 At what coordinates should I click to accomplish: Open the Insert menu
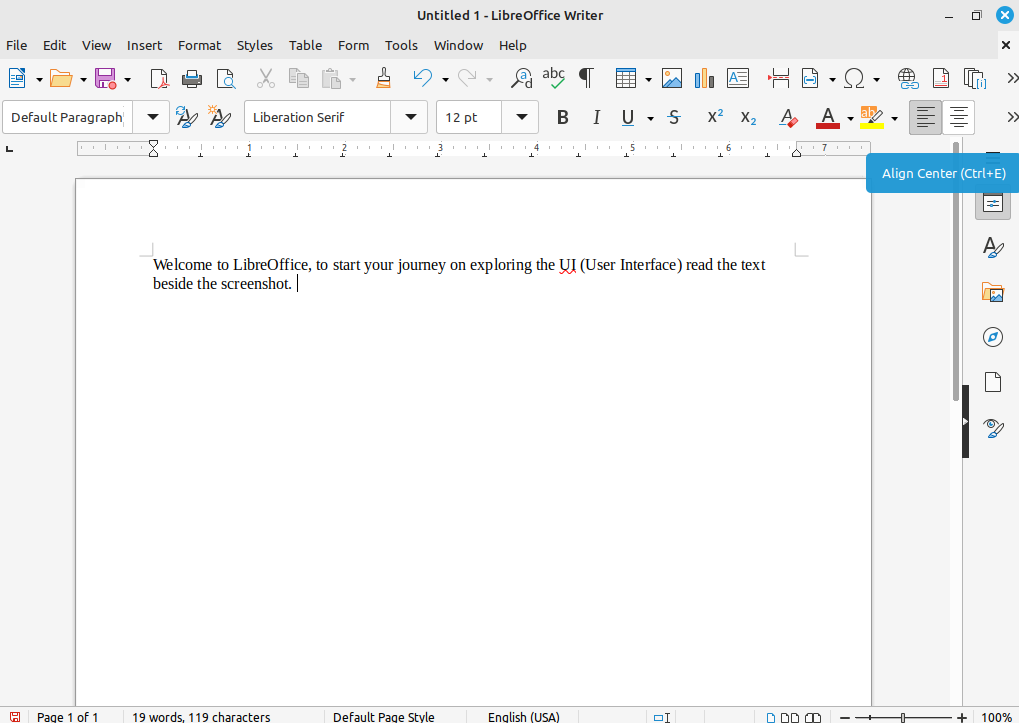[x=144, y=45]
